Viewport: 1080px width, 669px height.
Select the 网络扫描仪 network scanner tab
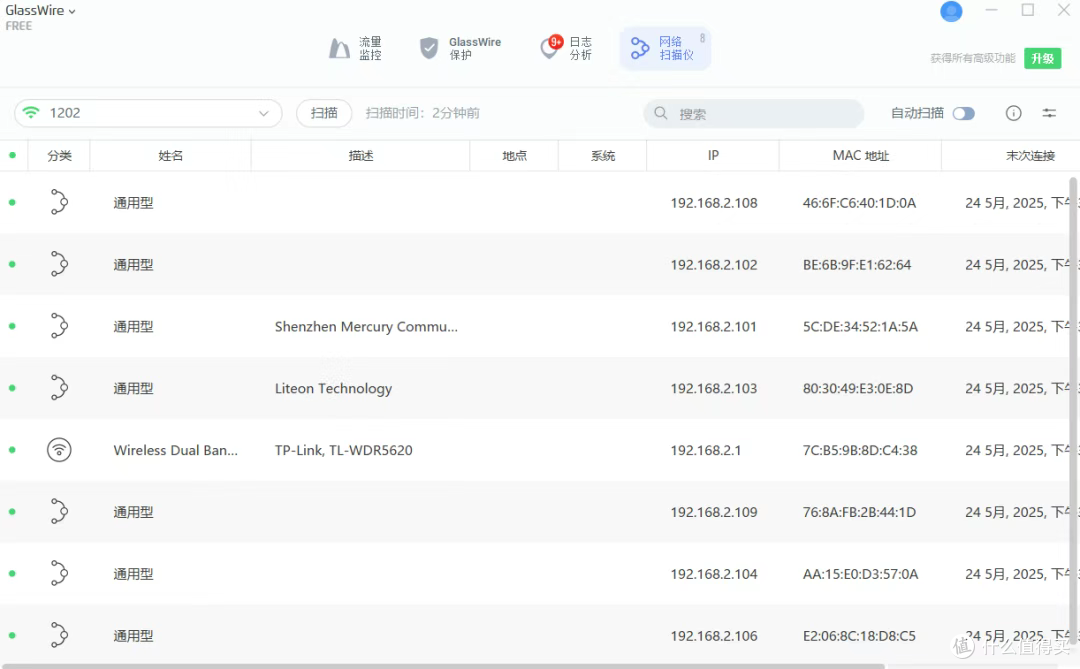coord(664,48)
